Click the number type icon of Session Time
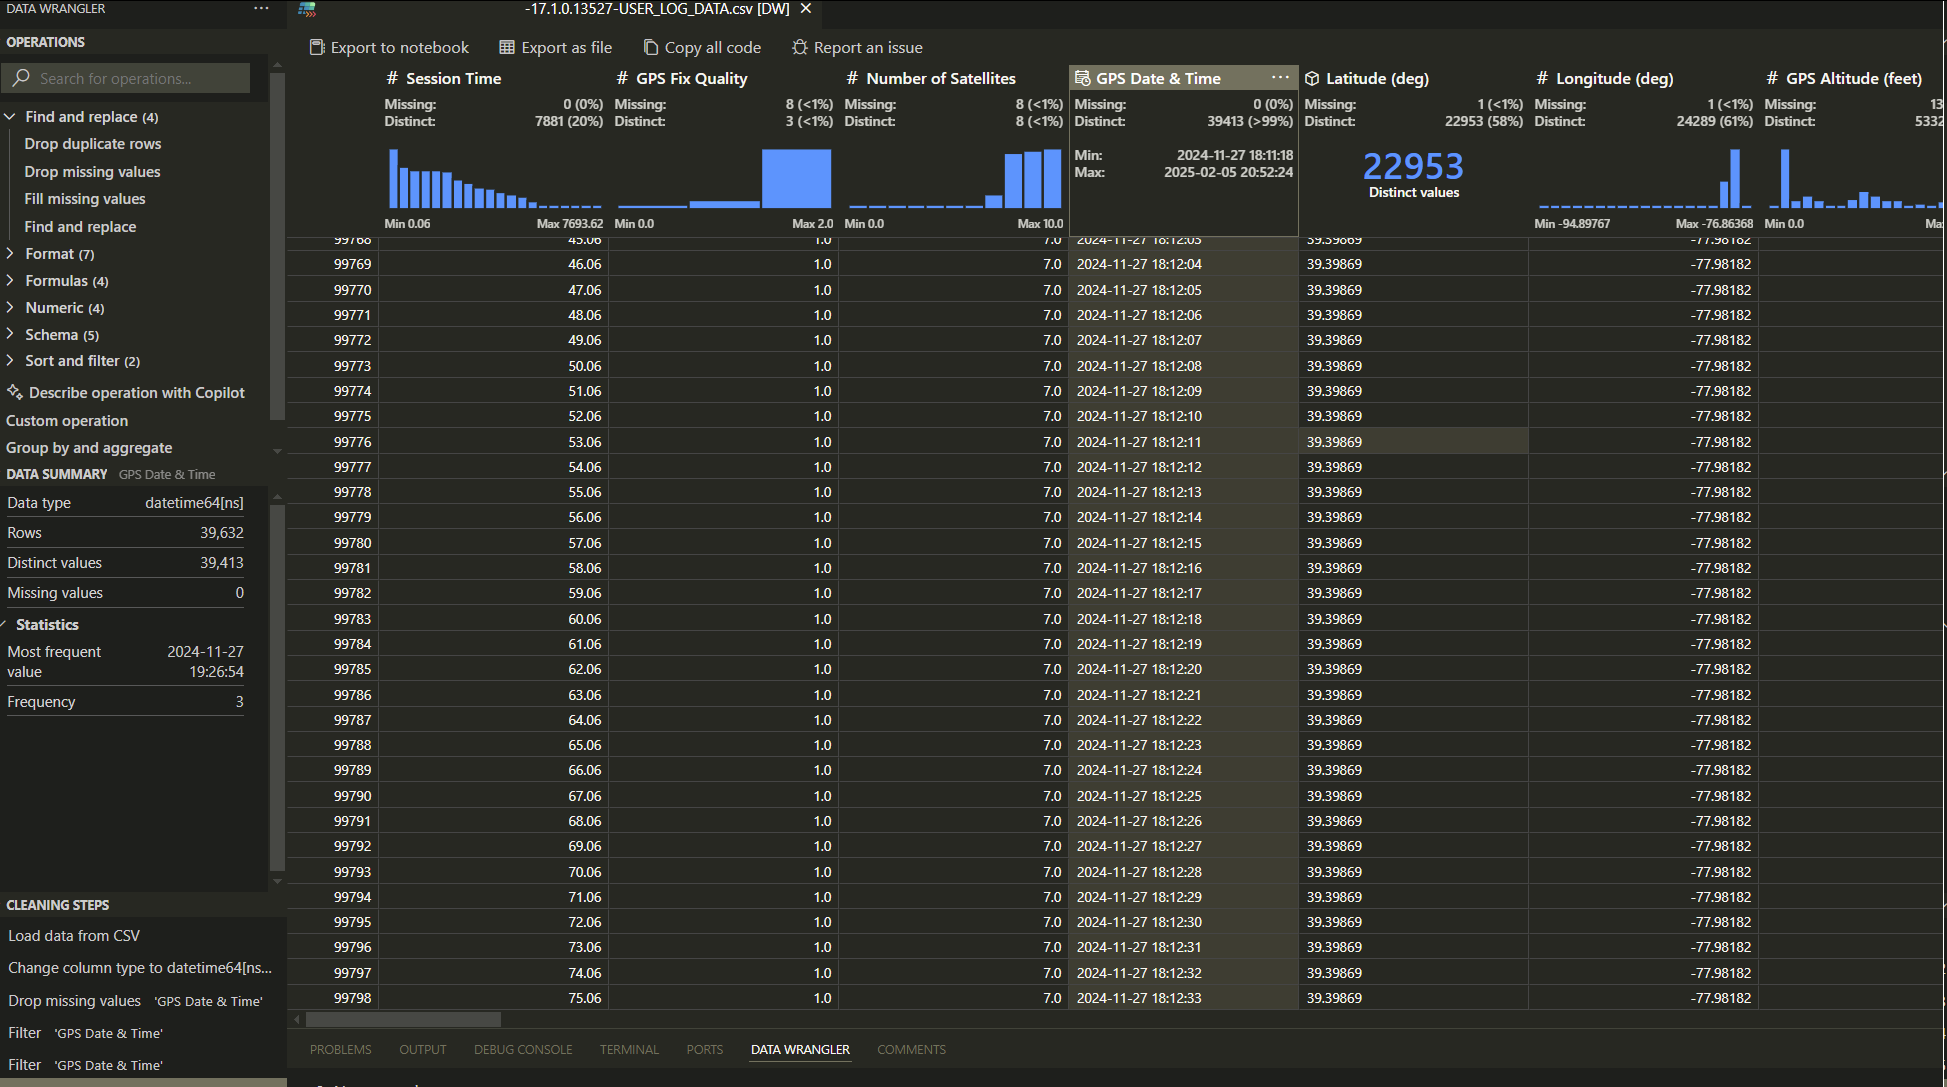The image size is (1947, 1087). click(392, 78)
